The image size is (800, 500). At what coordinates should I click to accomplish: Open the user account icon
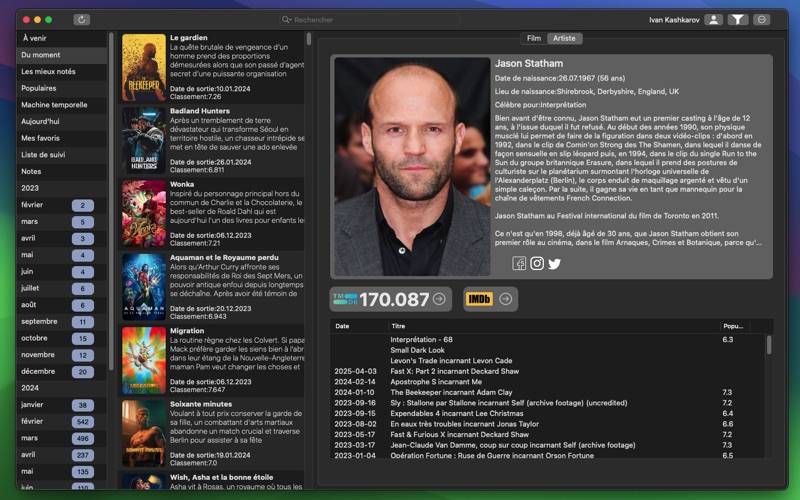pos(713,19)
